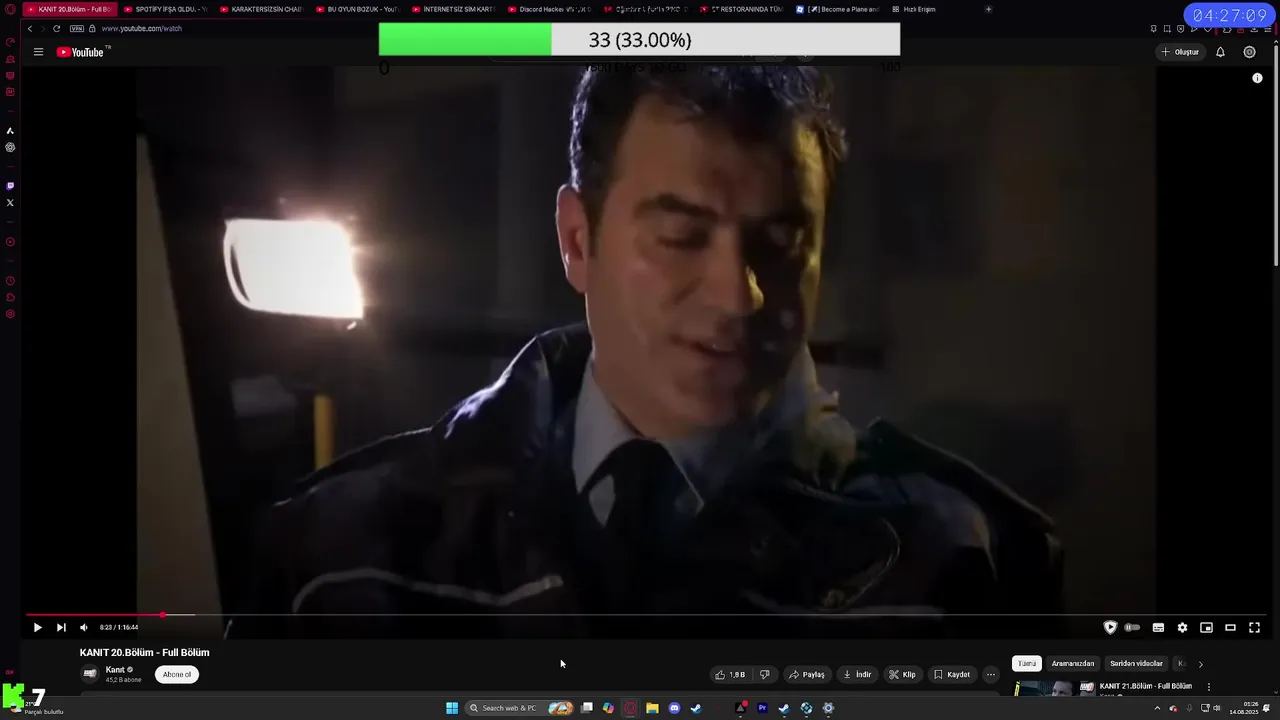The height and width of the screenshot is (720, 1280).
Task: Like the video (1,8 B)
Action: click(x=730, y=675)
